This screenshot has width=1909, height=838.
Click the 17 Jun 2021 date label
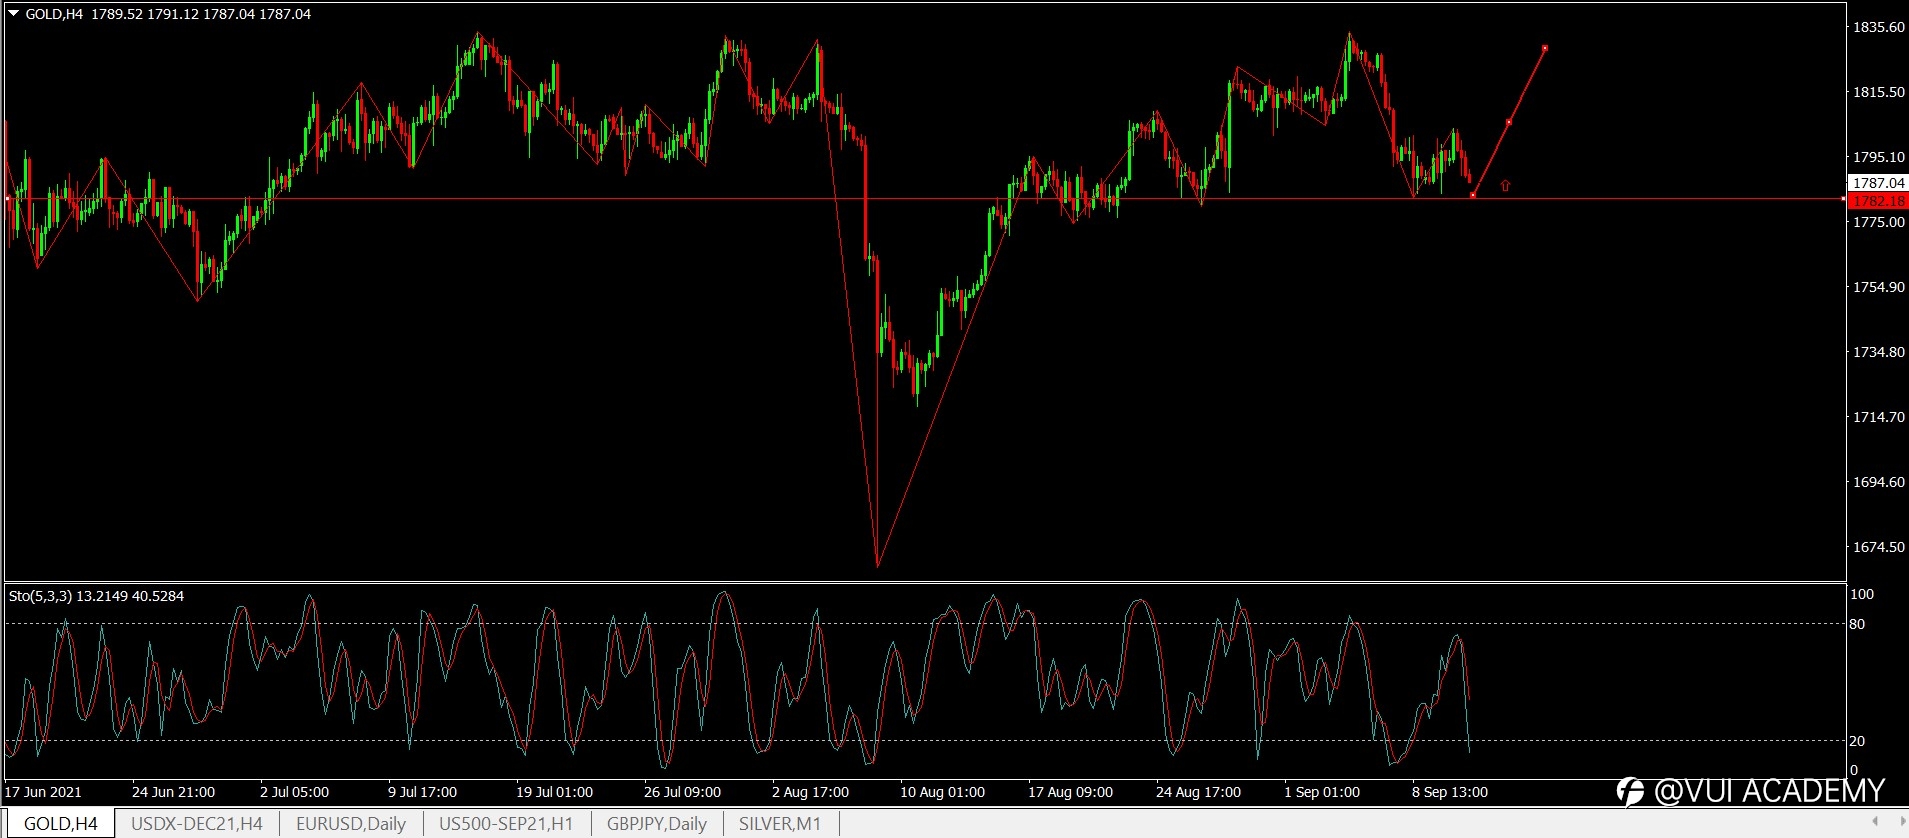click(x=43, y=792)
